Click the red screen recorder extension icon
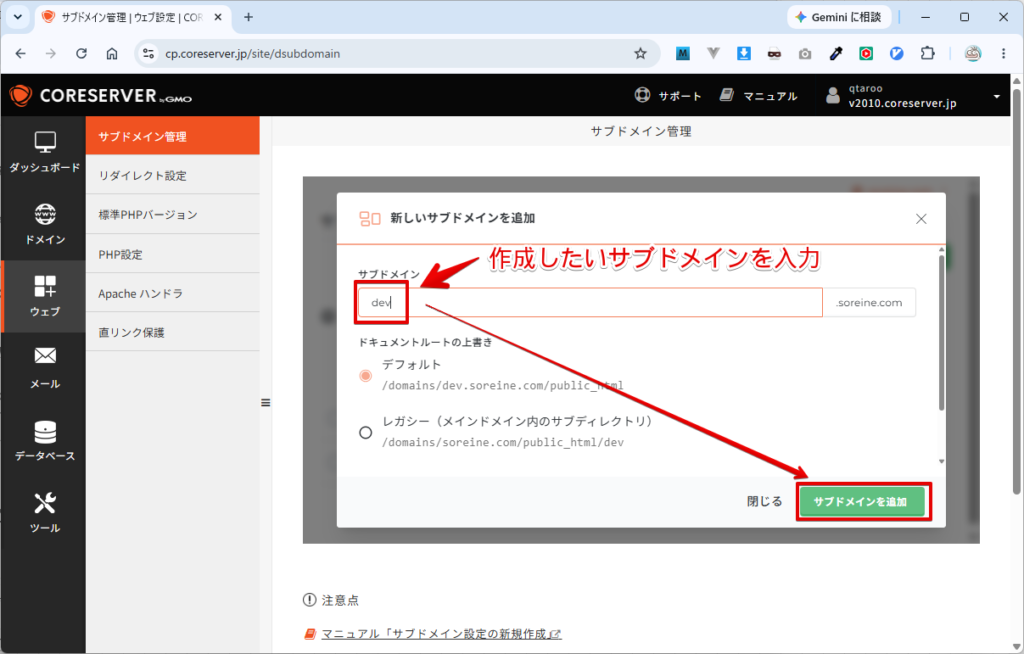Image resolution: width=1024 pixels, height=654 pixels. [866, 54]
